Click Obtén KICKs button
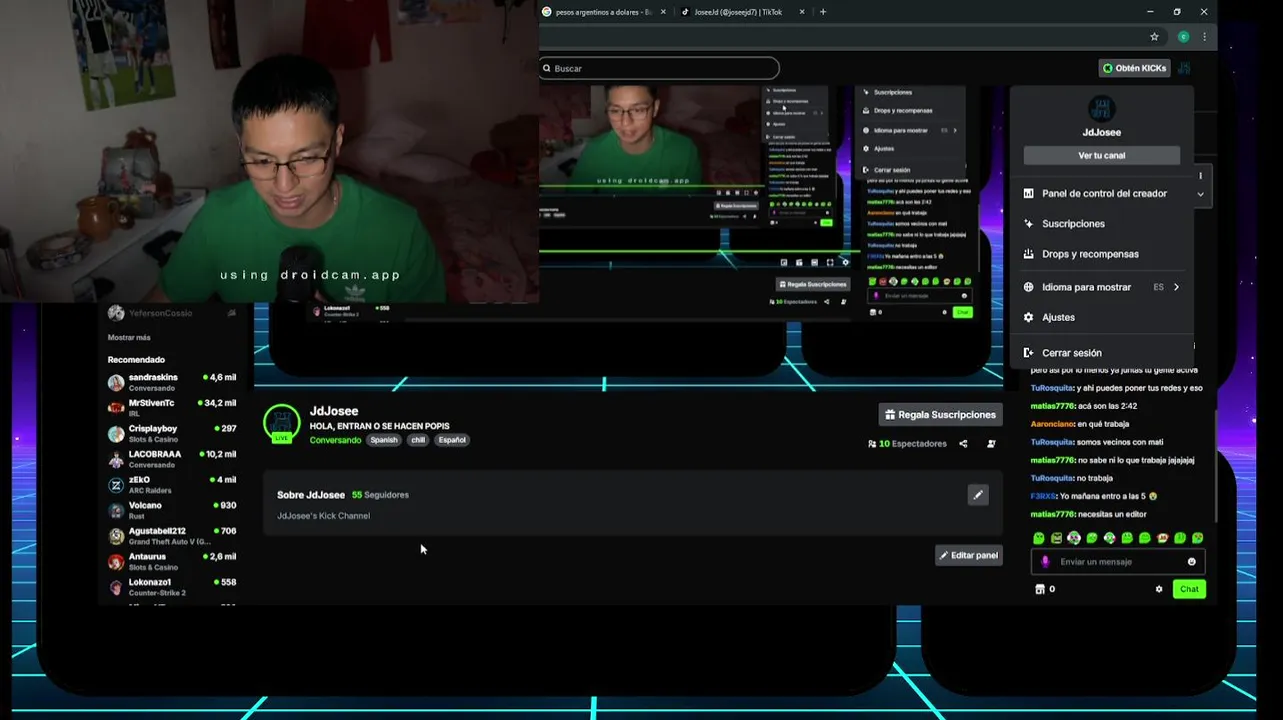This screenshot has height=720, width=1283. point(1134,68)
